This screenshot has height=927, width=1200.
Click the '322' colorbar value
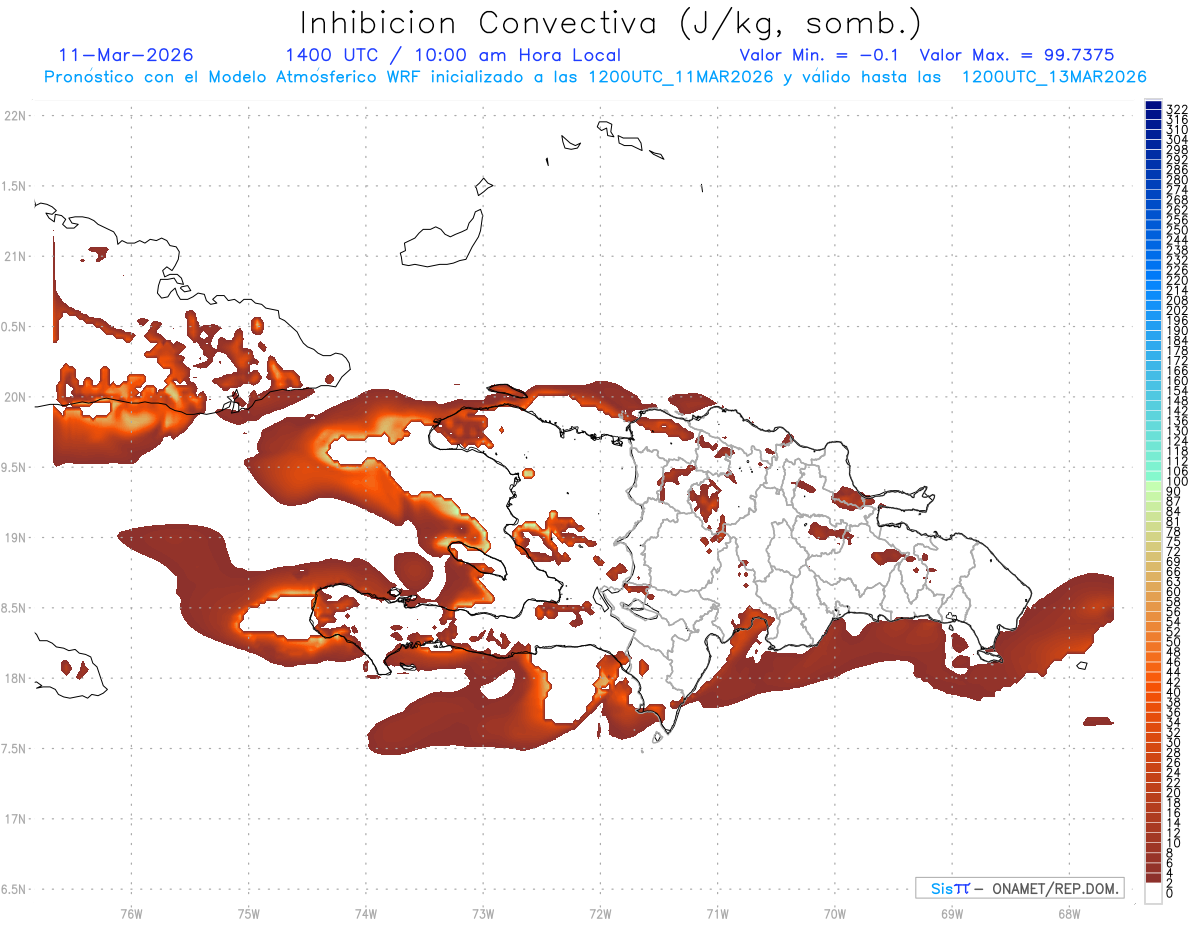pos(1177,108)
